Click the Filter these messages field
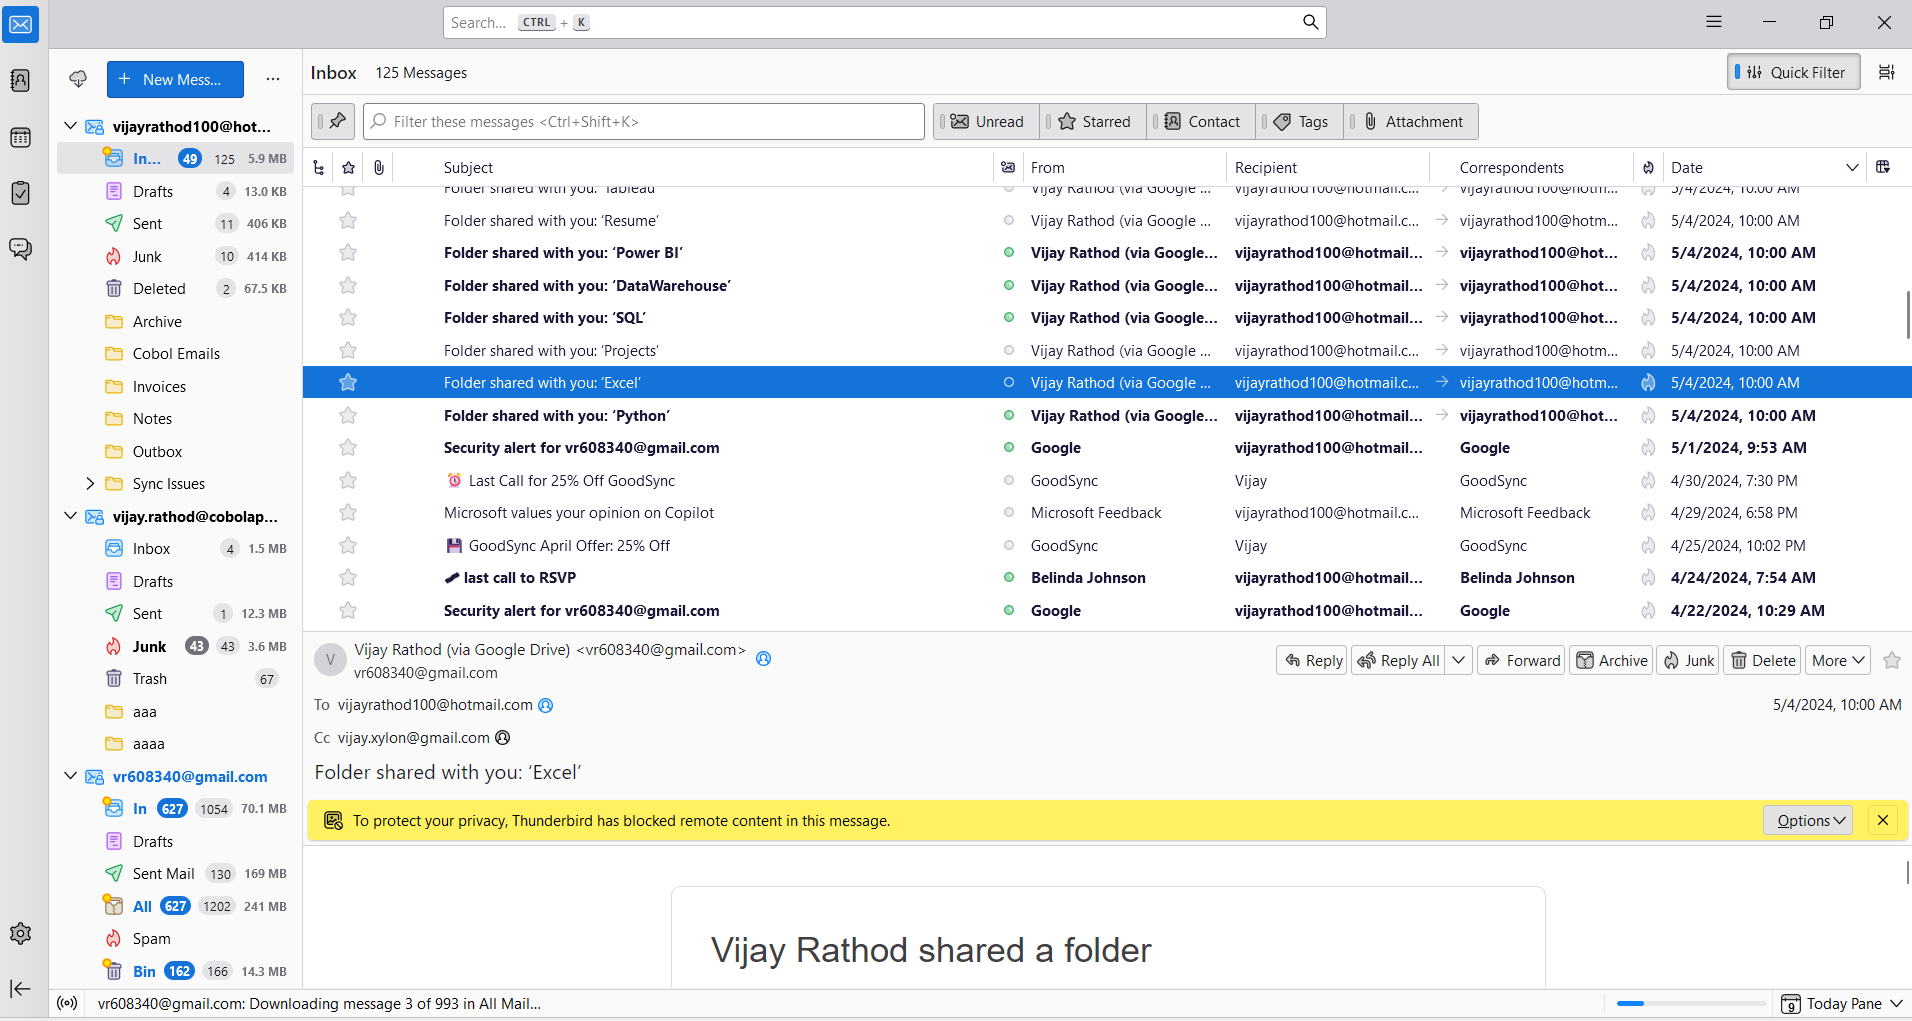 (x=644, y=122)
